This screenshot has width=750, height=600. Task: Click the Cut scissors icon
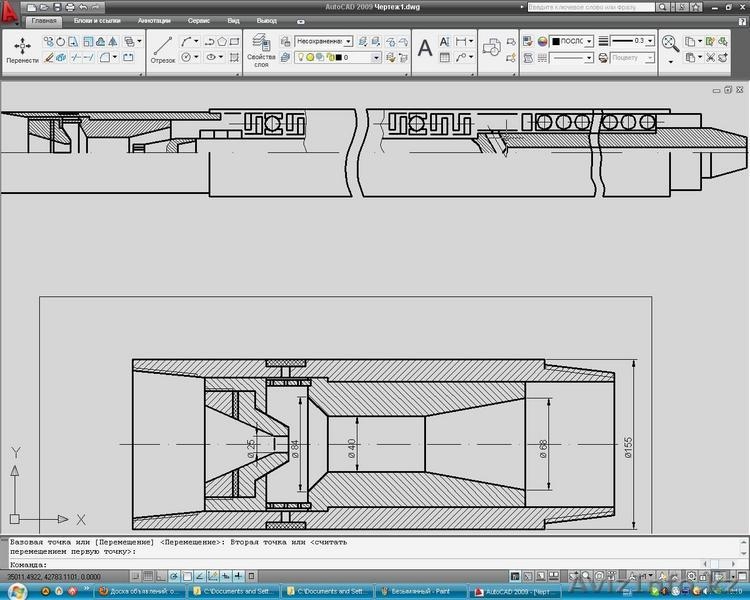pos(710,58)
